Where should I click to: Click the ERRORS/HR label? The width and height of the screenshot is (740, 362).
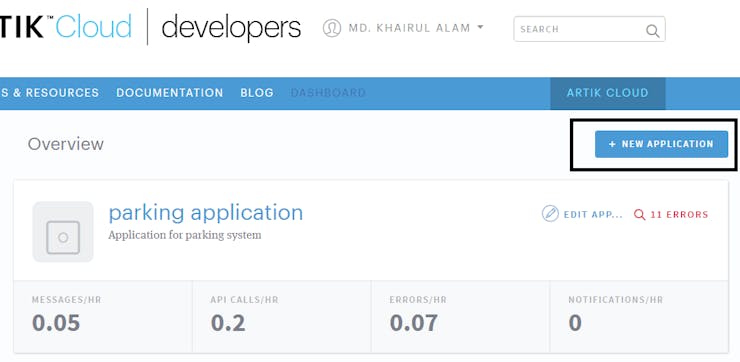418,300
